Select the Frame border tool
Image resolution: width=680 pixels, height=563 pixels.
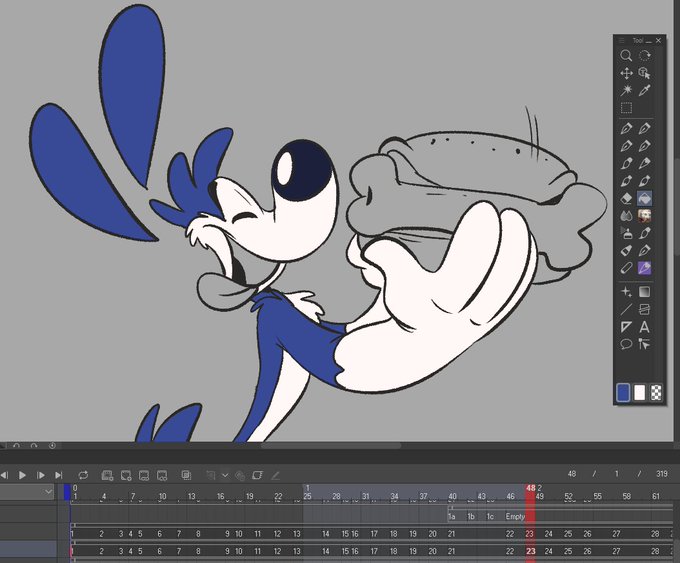[x=644, y=309]
